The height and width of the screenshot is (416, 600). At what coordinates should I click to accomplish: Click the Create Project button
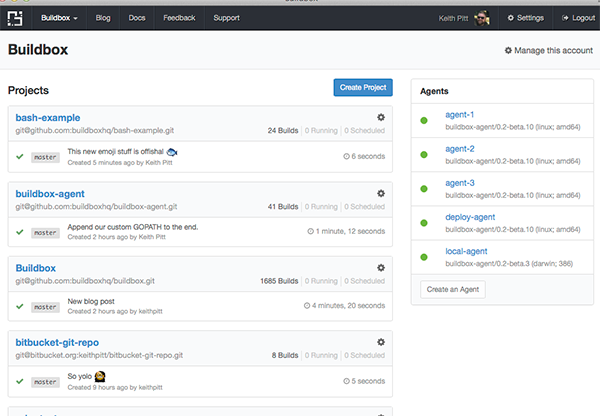coord(363,88)
